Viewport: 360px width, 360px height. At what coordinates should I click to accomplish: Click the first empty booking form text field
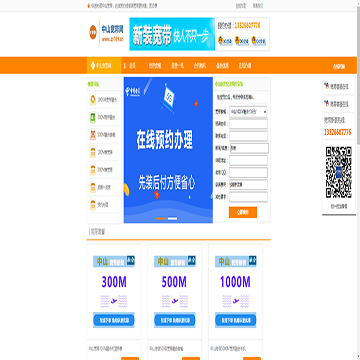[x=248, y=124]
